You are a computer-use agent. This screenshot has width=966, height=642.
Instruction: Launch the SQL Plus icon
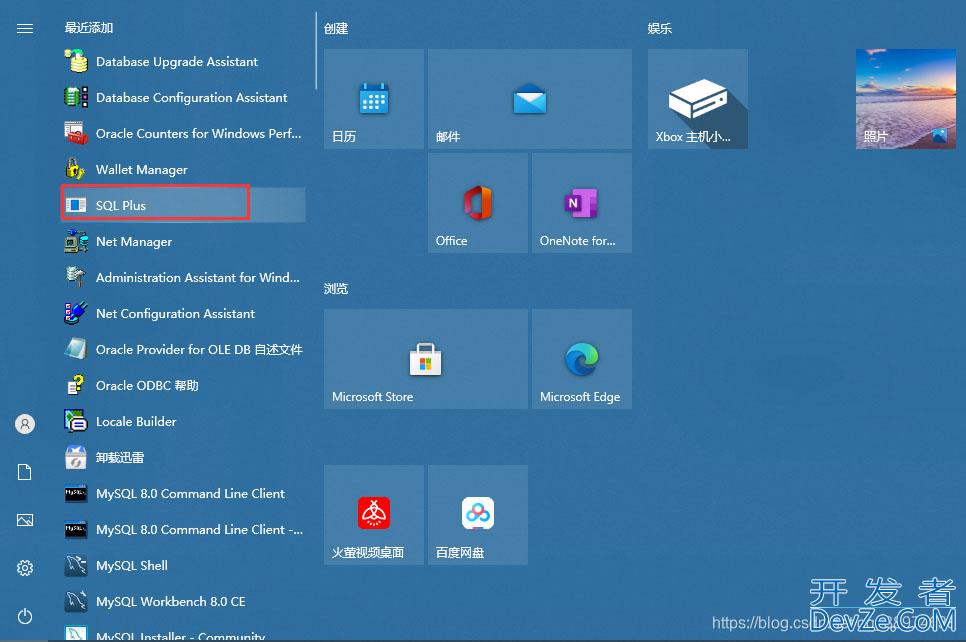pos(76,205)
